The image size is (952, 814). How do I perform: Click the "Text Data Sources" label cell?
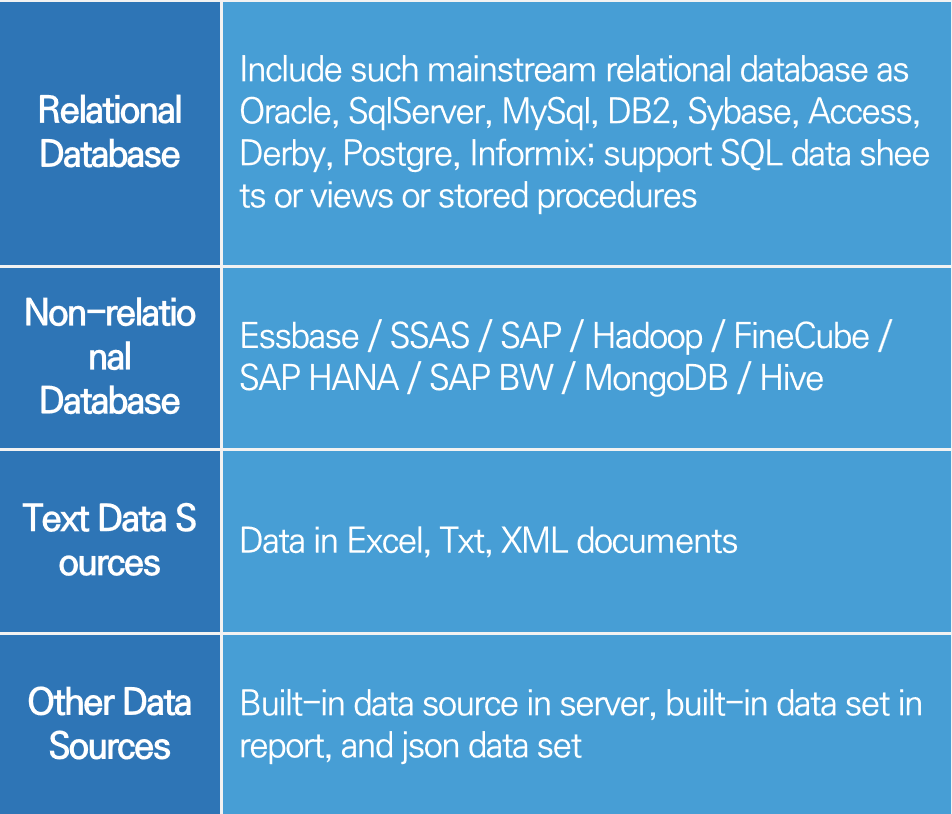point(110,540)
